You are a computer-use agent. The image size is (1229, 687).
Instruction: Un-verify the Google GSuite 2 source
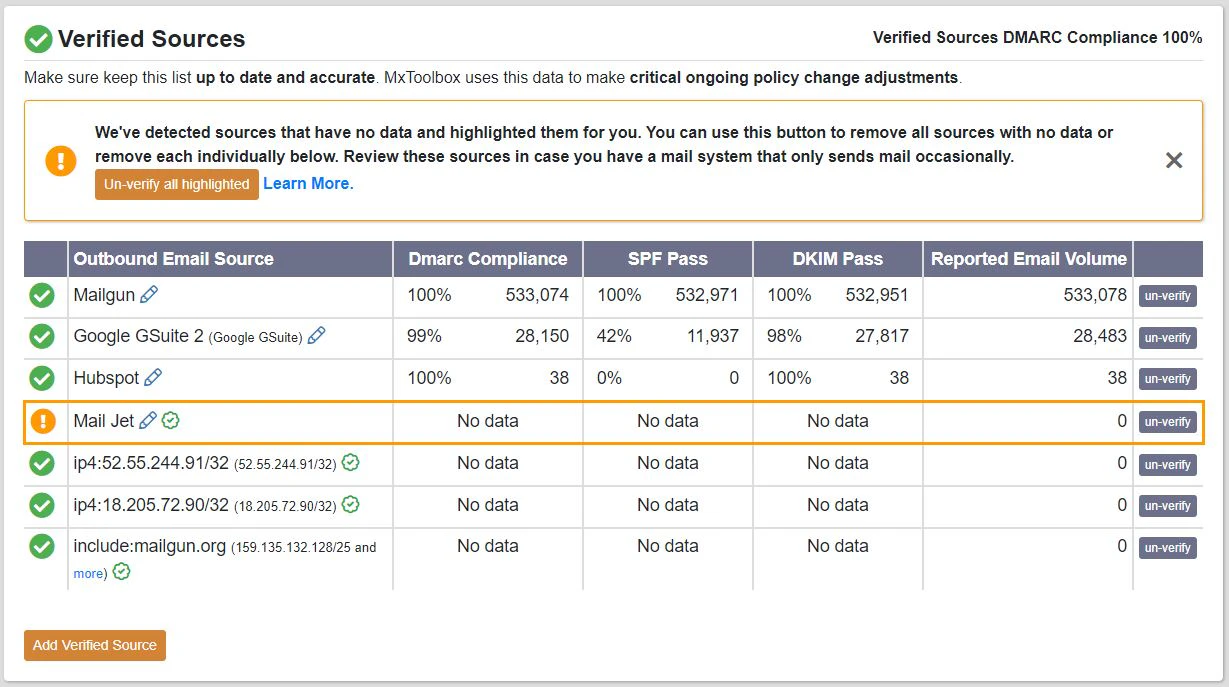[x=1167, y=337]
